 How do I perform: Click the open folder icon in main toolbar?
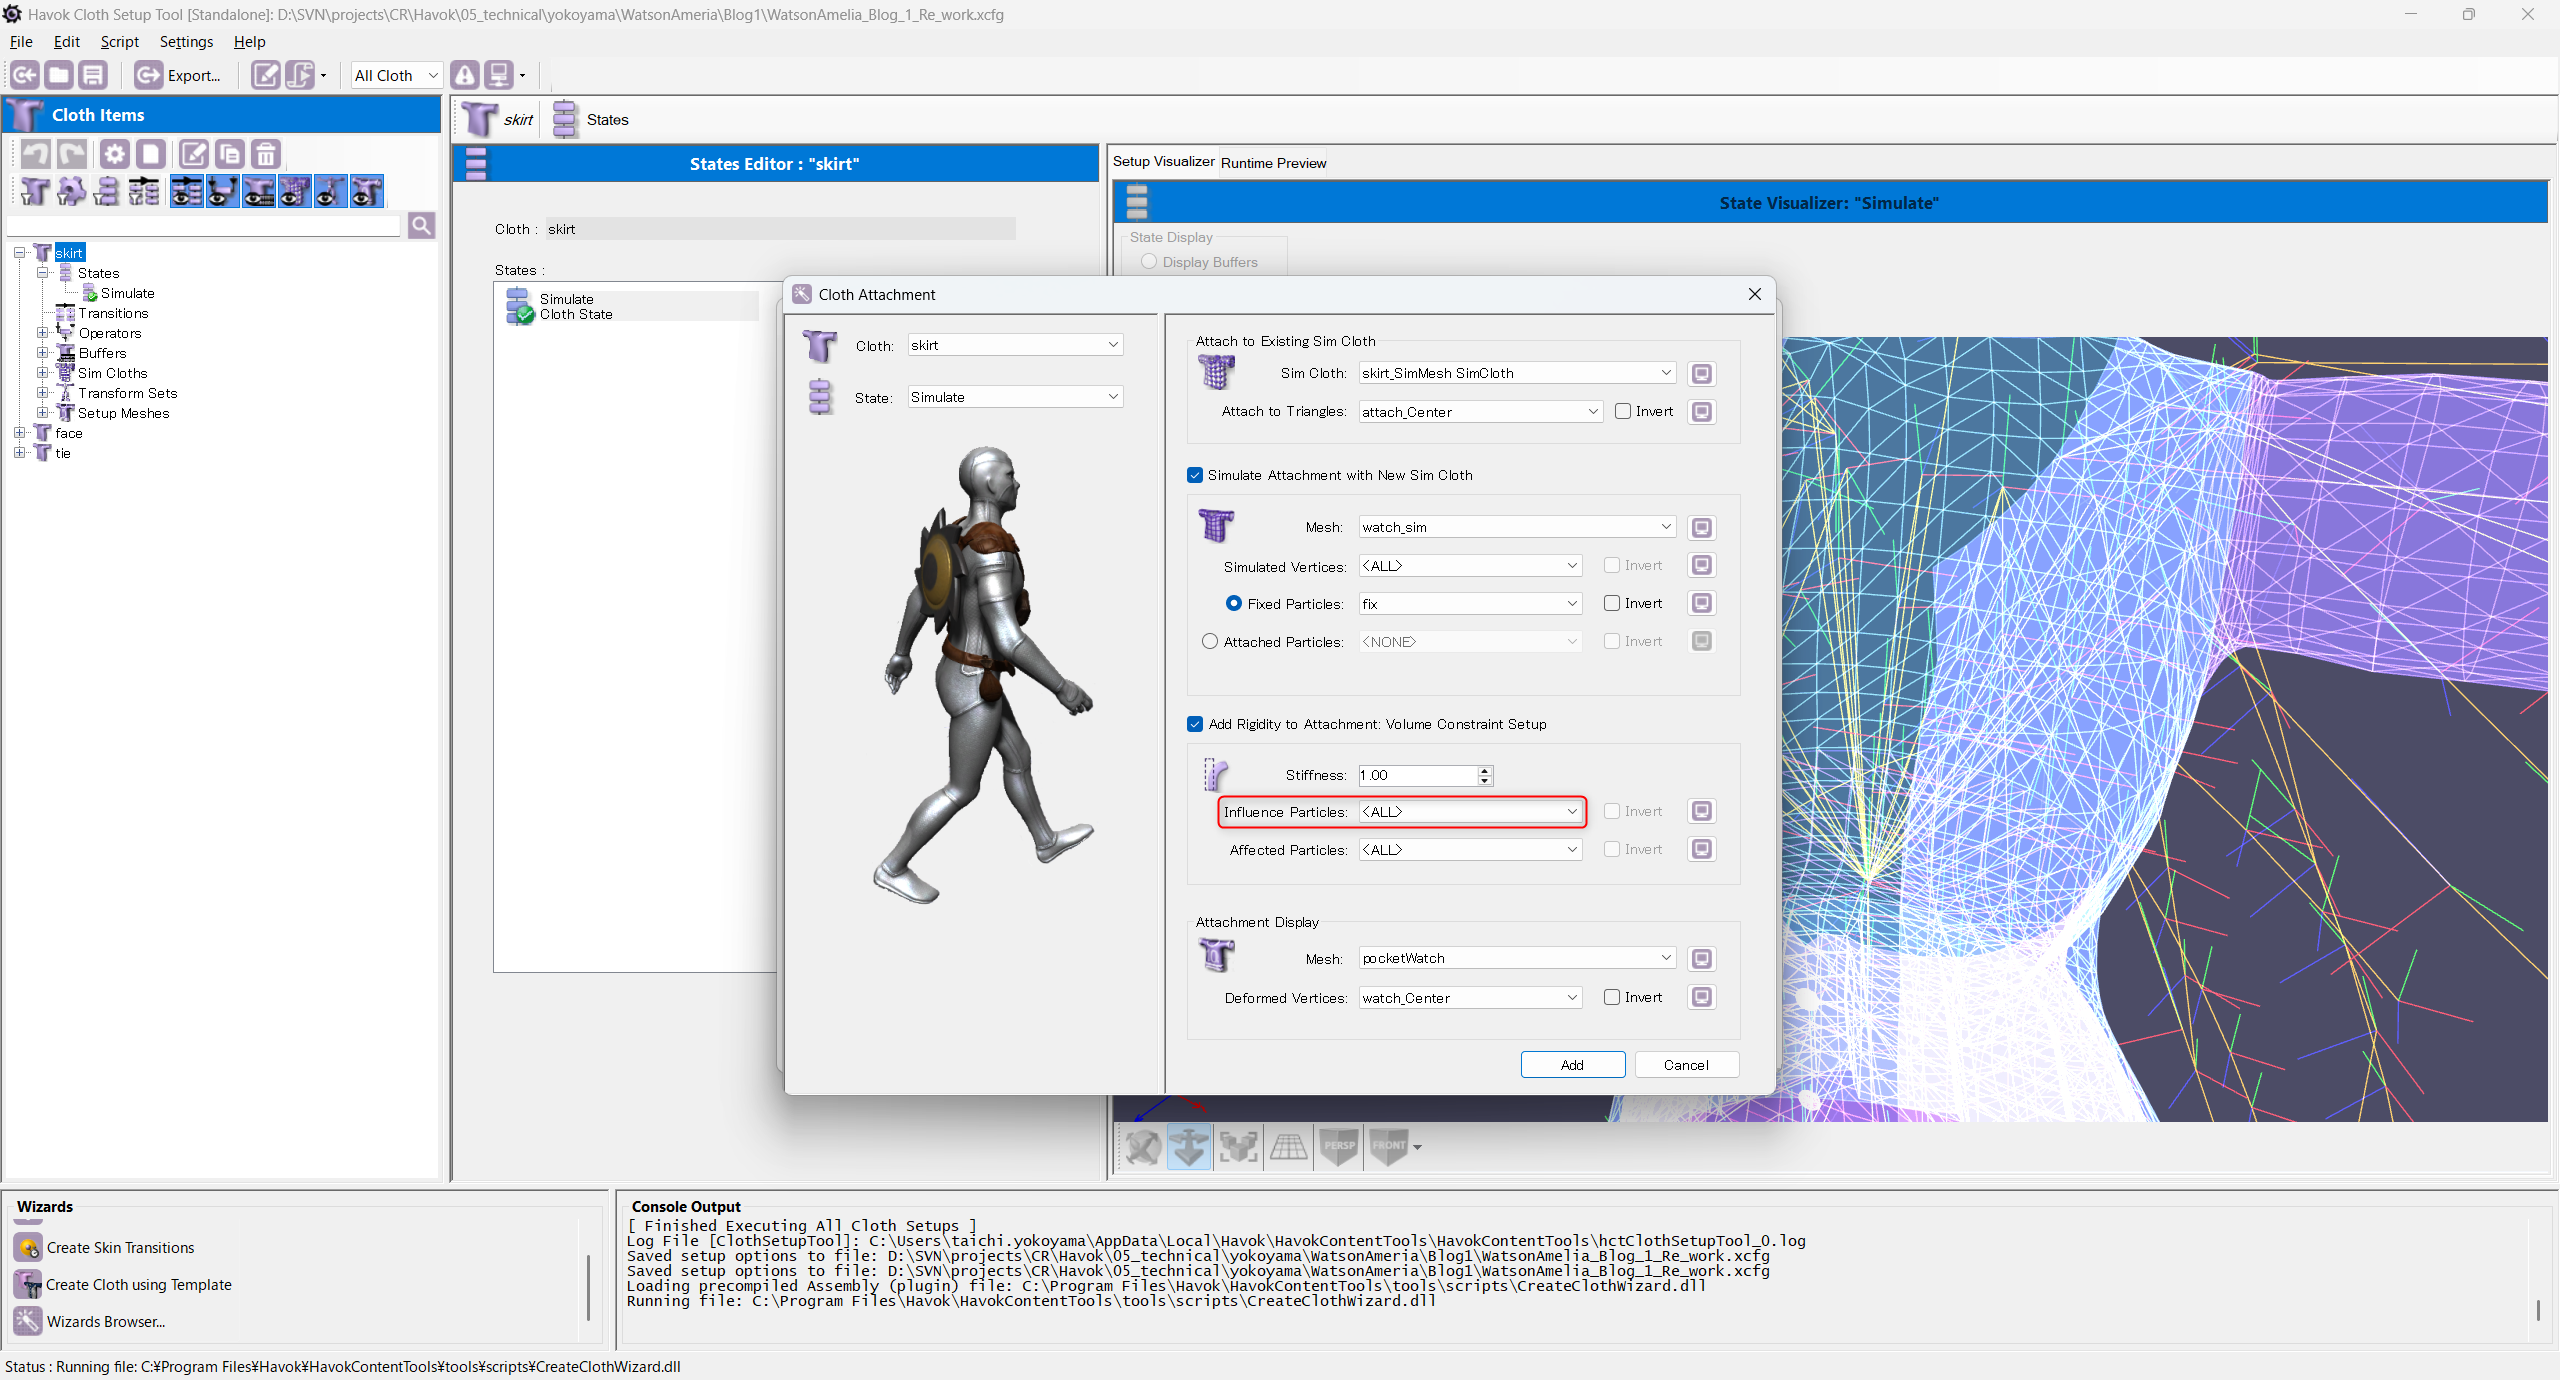(59, 75)
